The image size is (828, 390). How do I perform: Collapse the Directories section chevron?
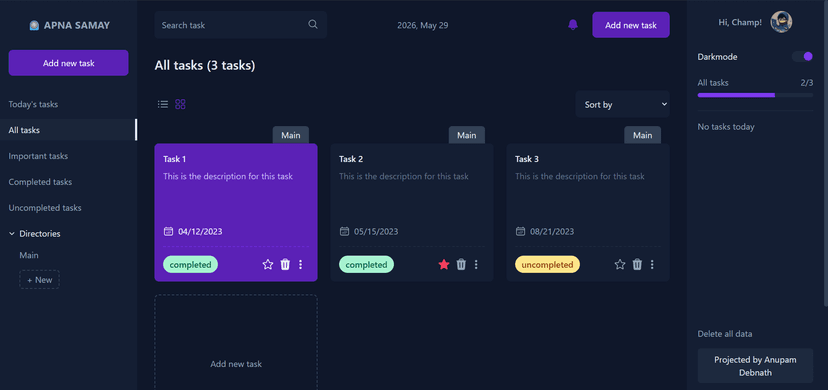point(12,234)
